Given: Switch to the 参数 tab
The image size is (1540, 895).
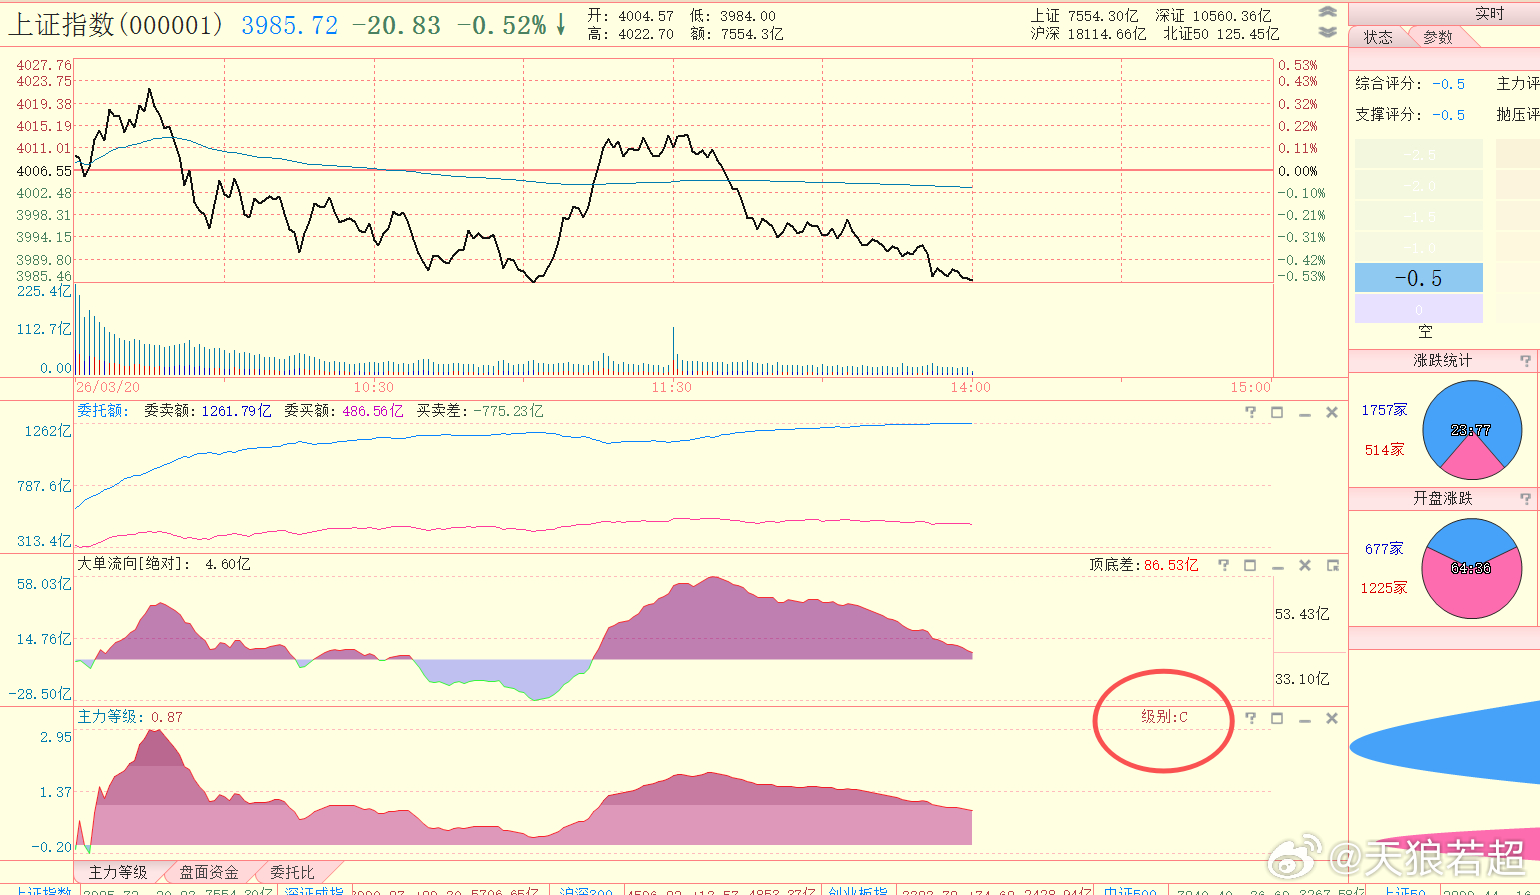Looking at the screenshot, I should click(1438, 37).
